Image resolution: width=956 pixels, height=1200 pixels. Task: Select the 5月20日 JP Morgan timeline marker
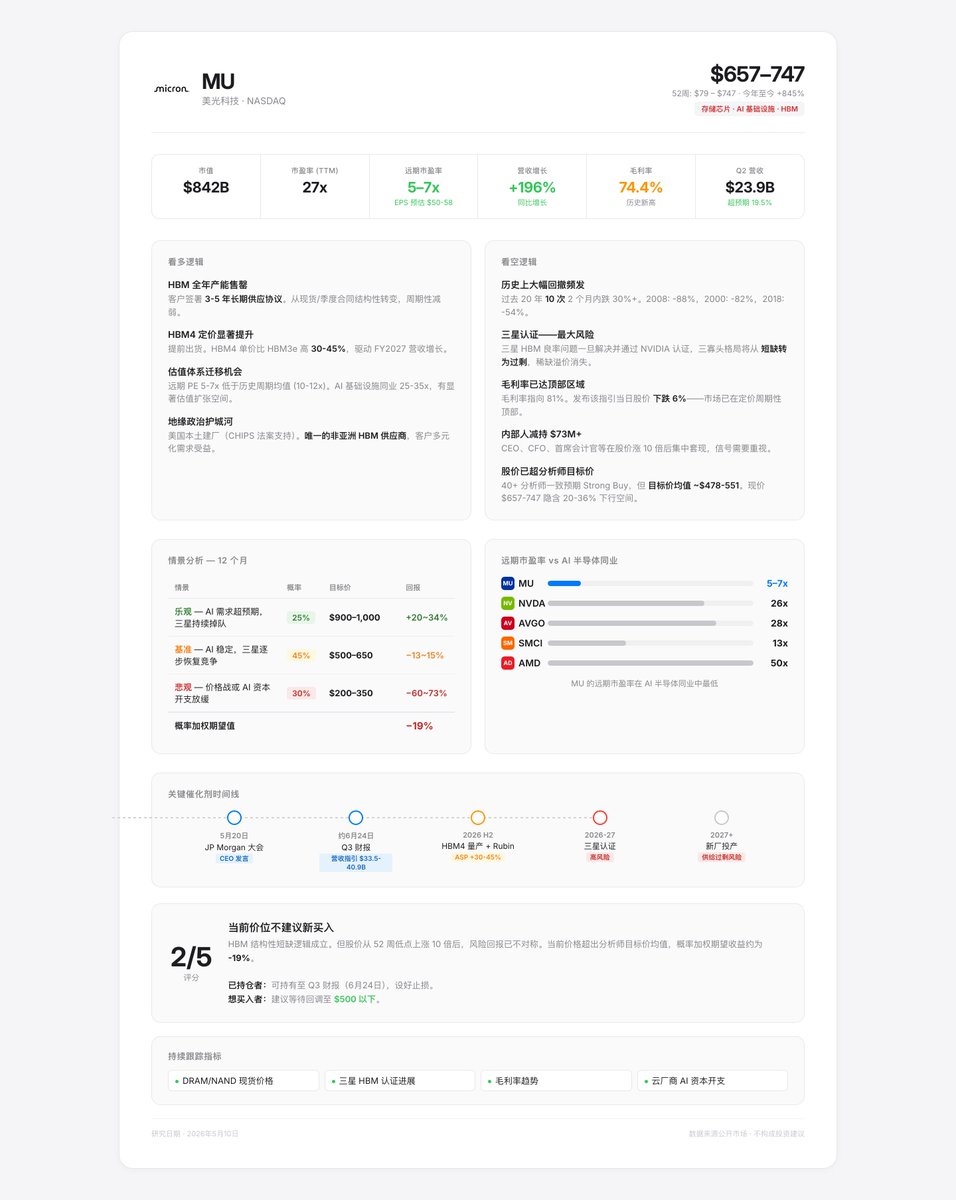234,817
